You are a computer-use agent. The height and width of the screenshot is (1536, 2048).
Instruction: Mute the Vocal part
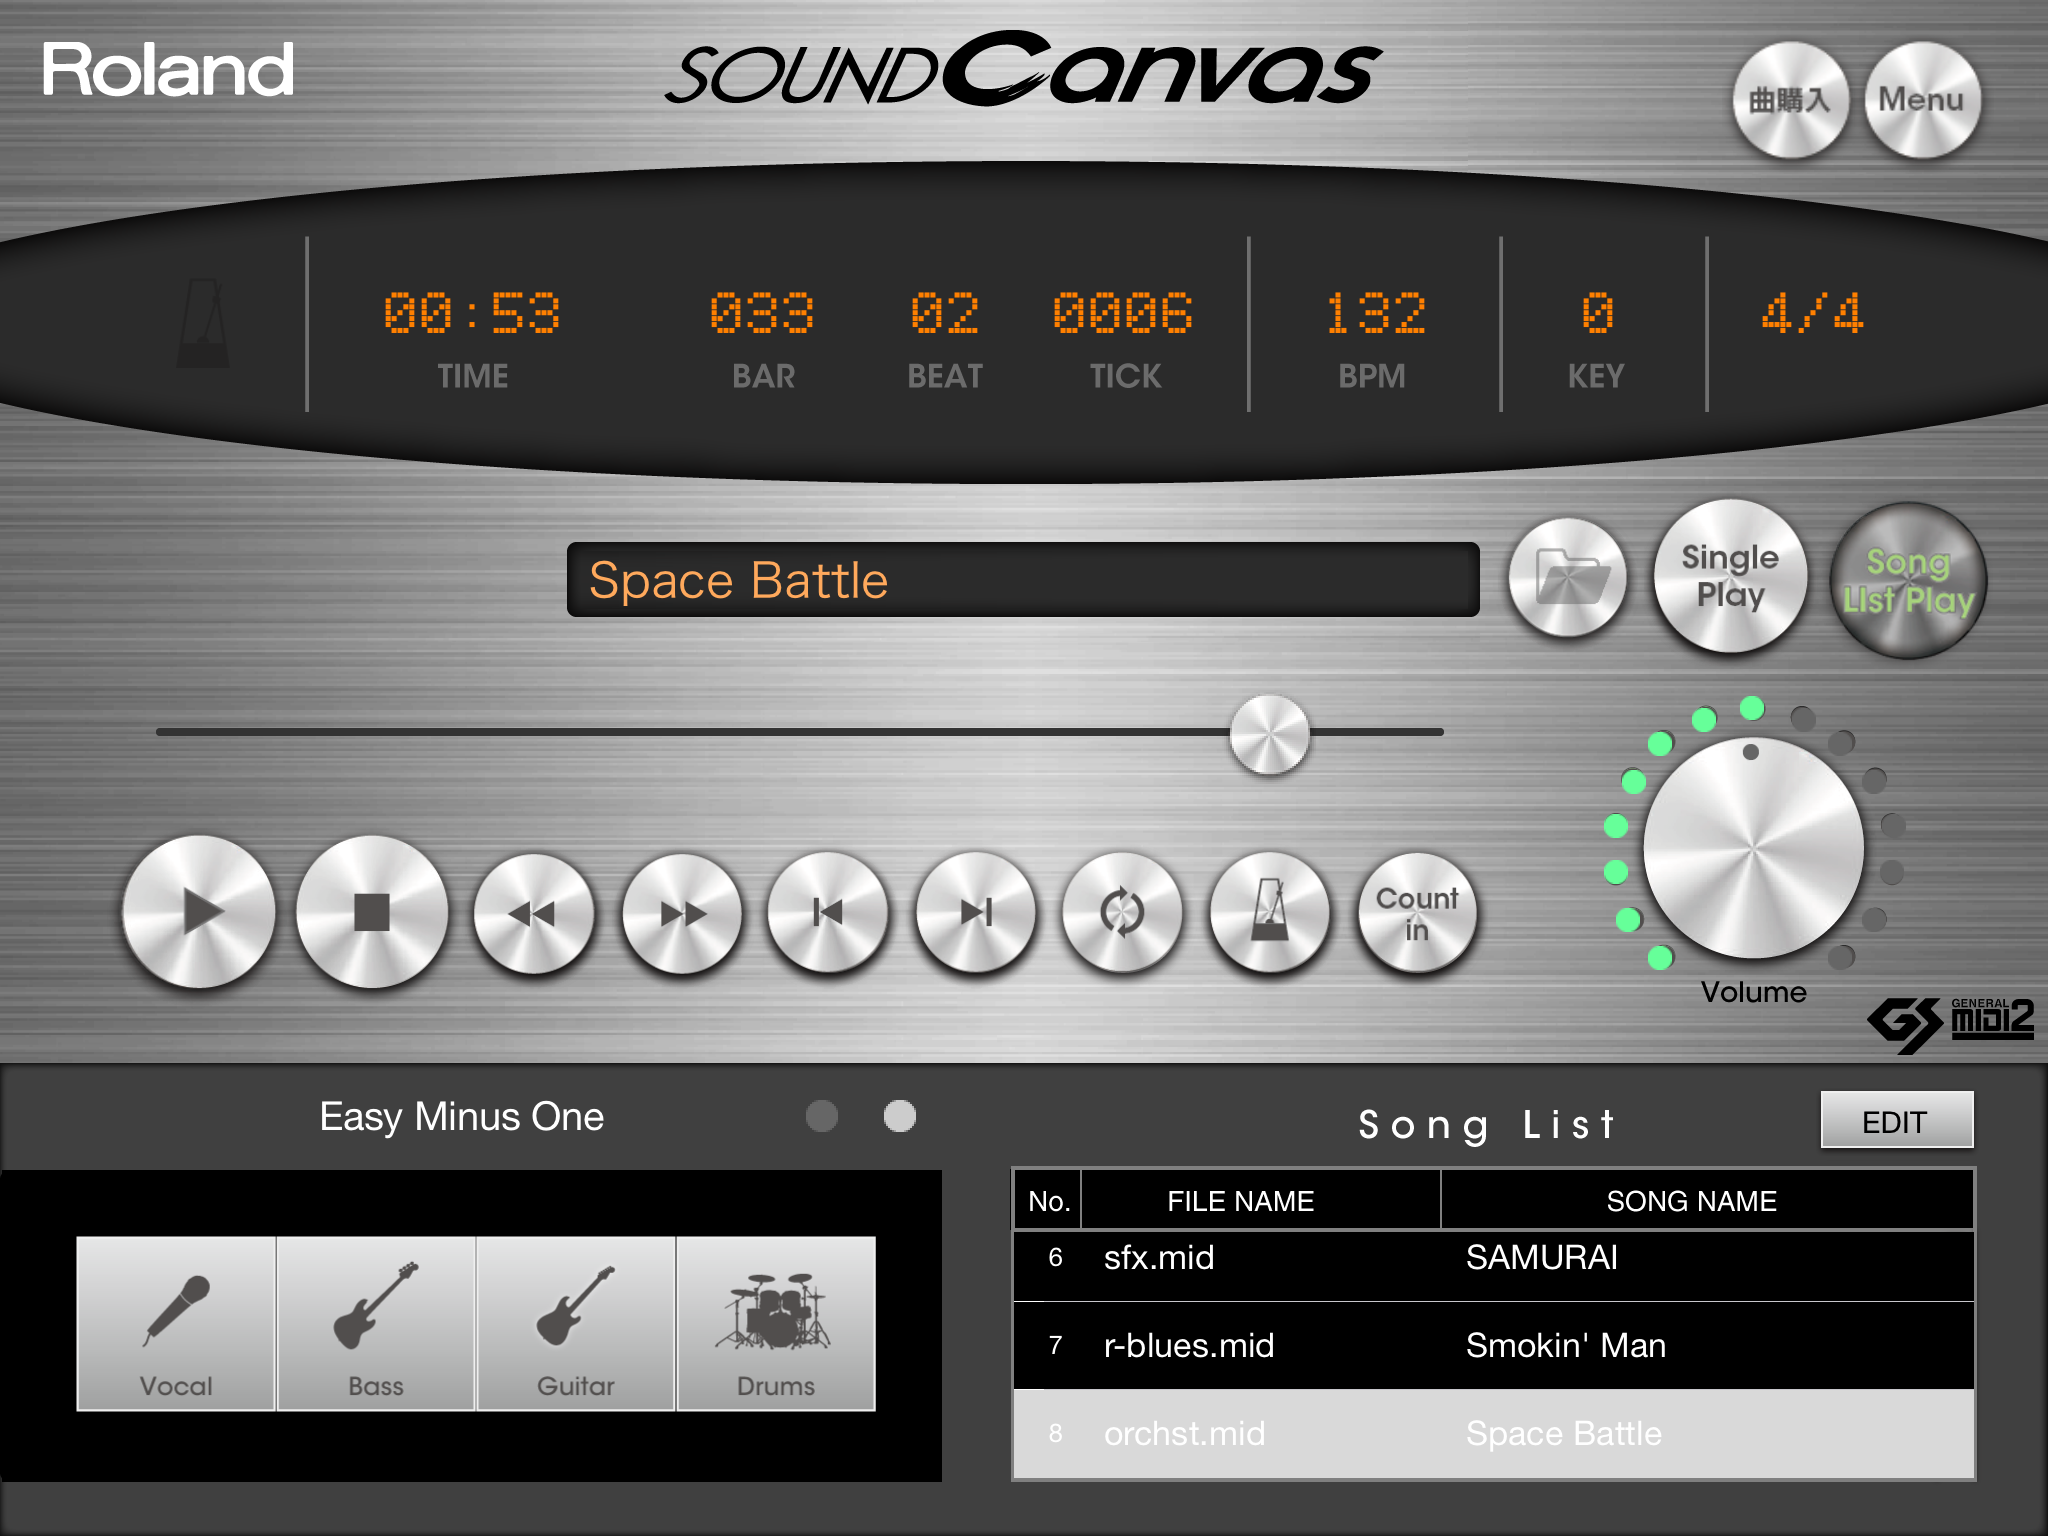176,1323
